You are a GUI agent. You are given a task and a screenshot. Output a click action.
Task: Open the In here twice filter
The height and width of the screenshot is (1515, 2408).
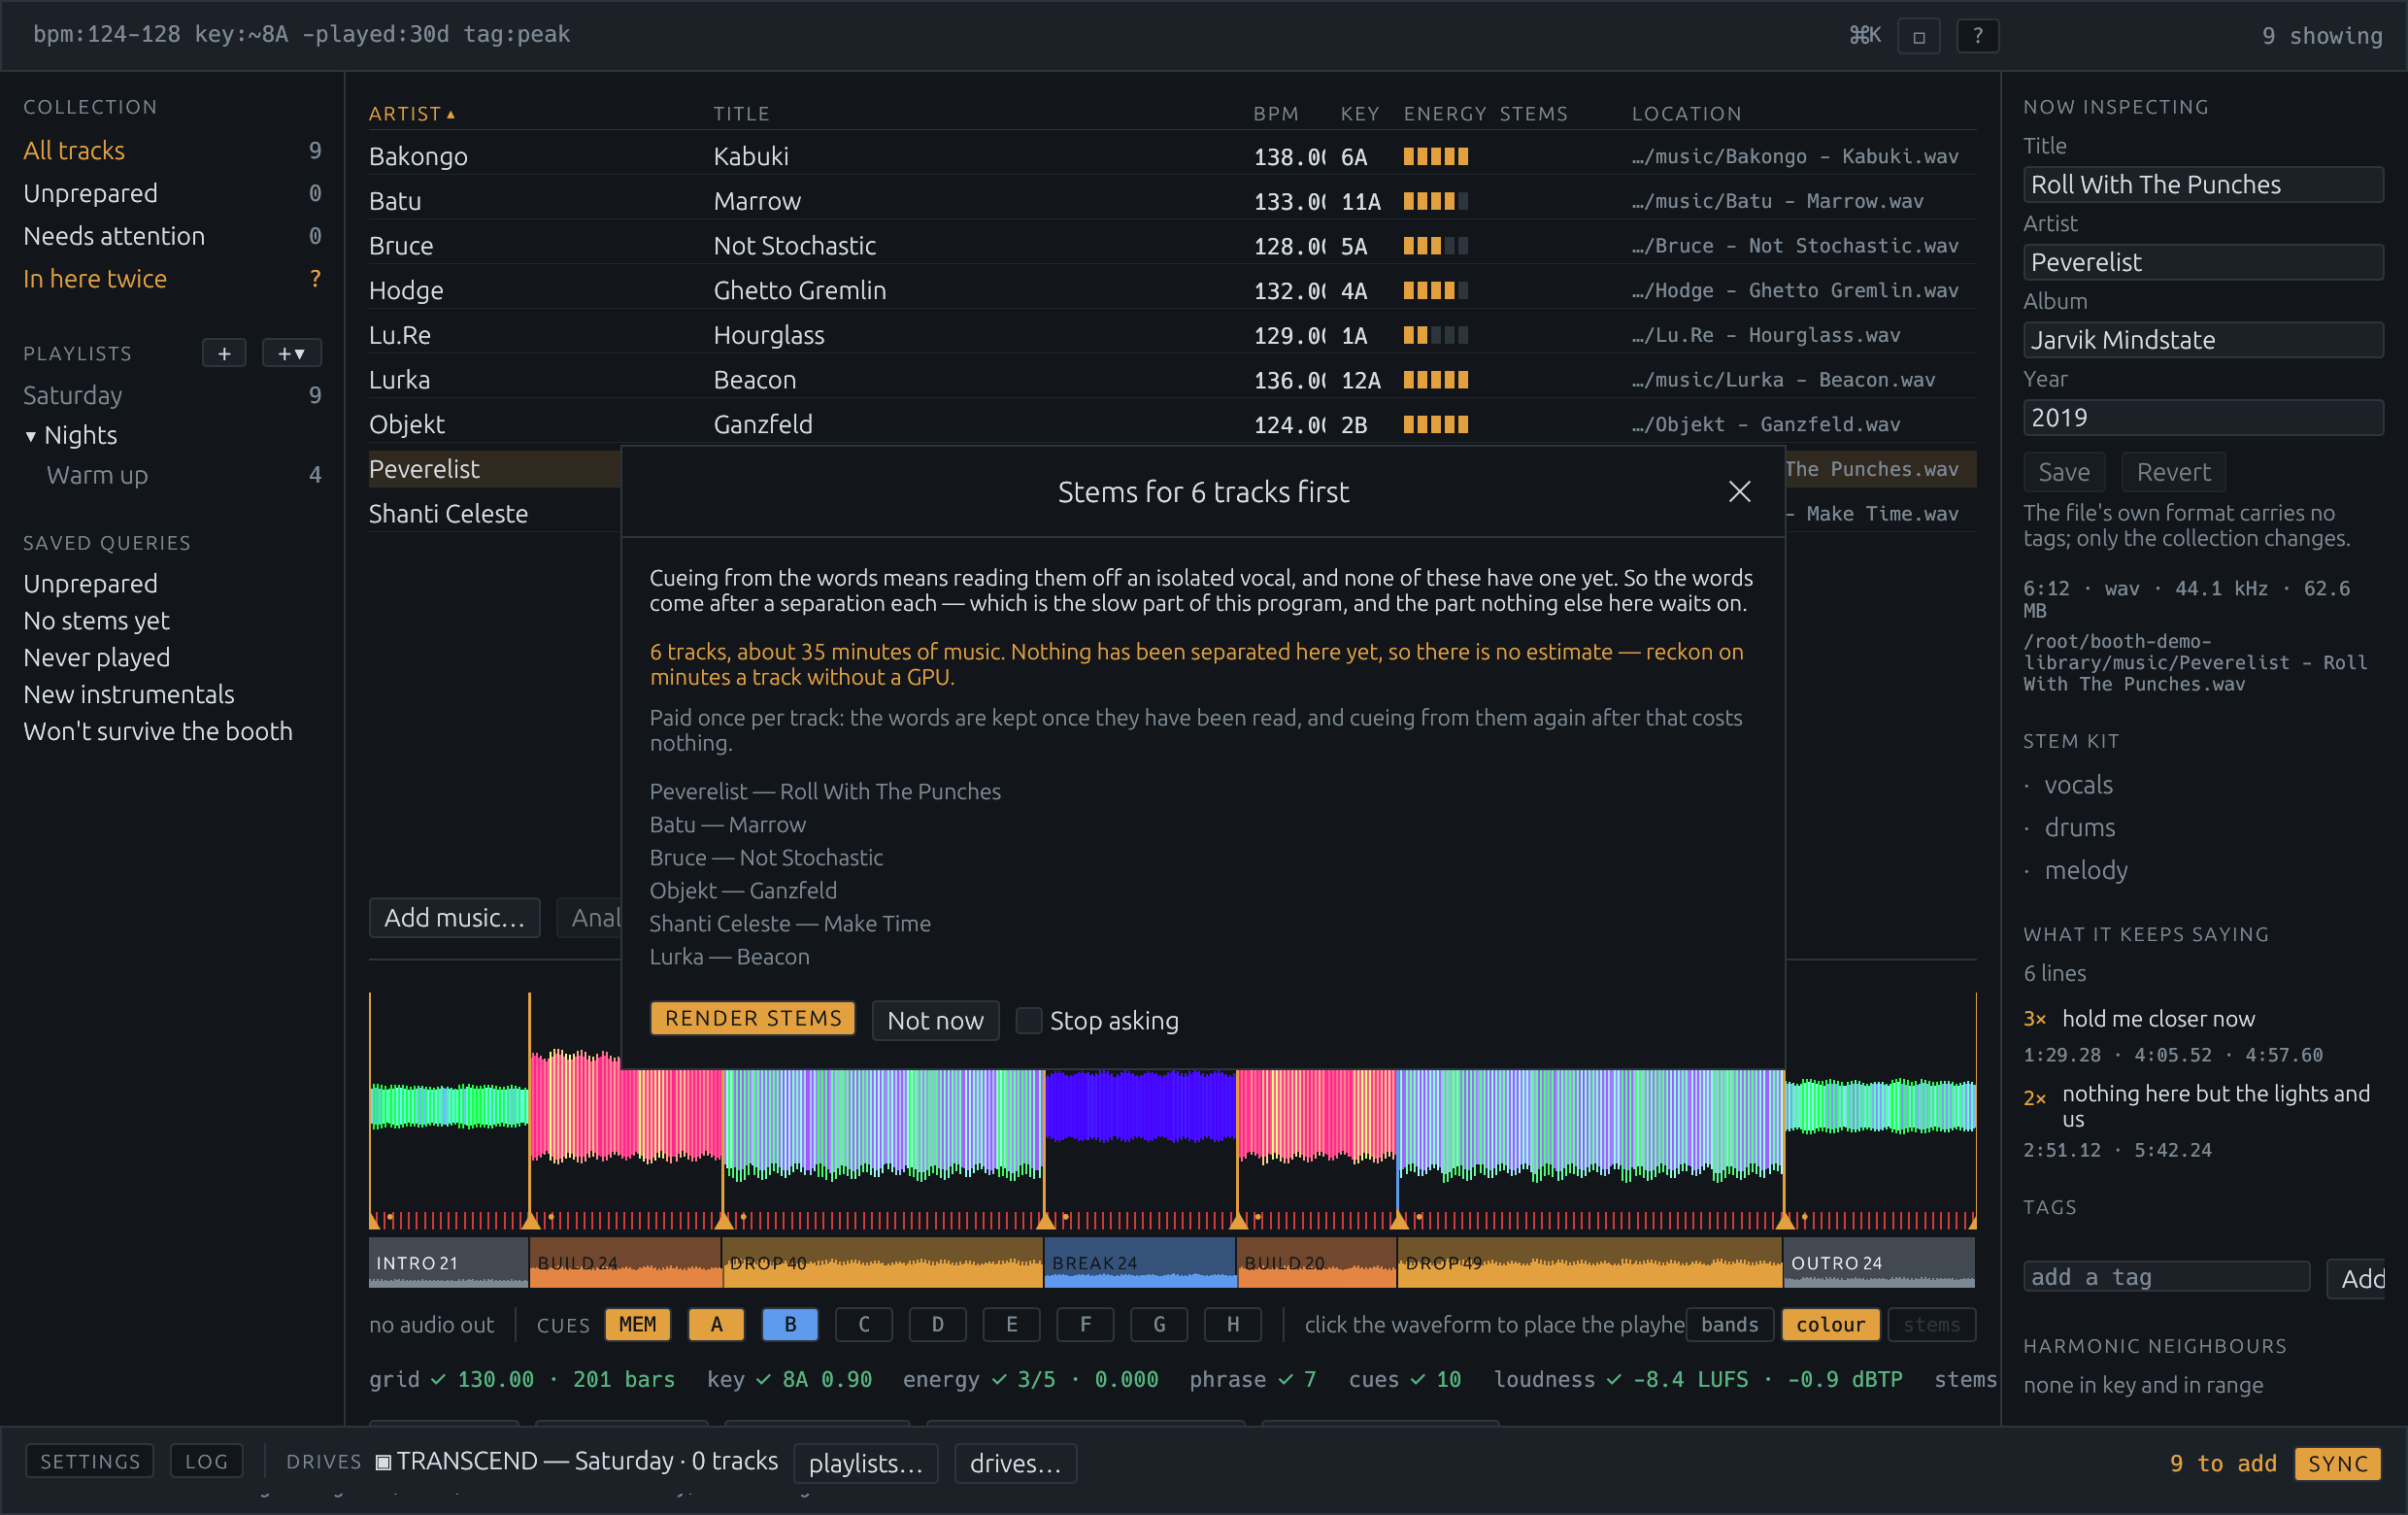pyautogui.click(x=172, y=279)
